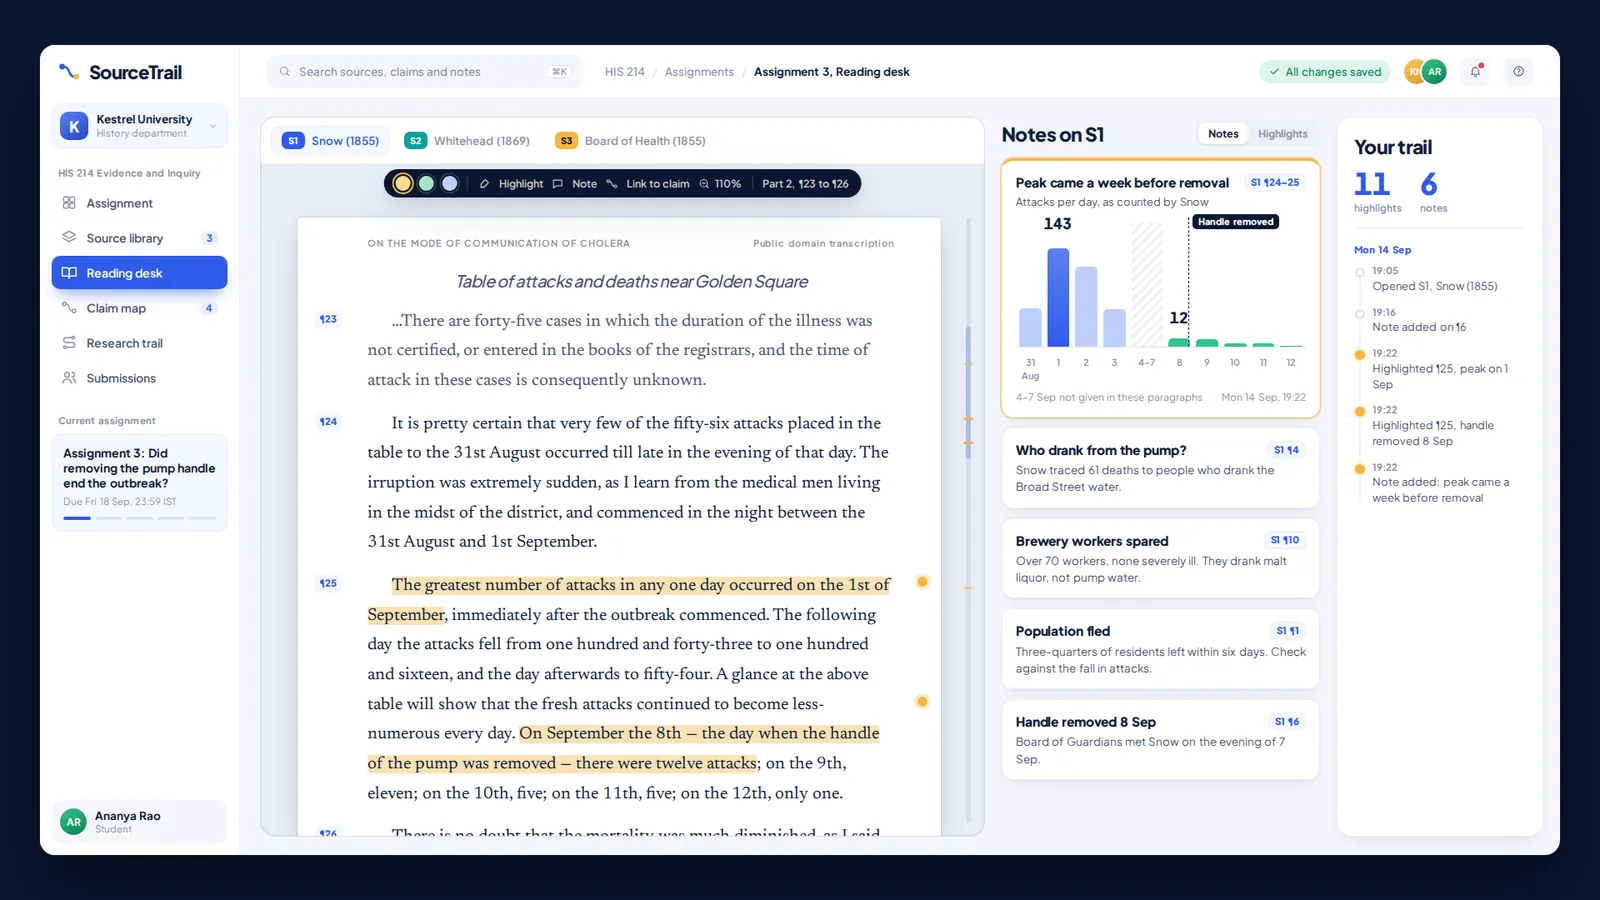Add a Note from the toolbar

click(x=575, y=184)
